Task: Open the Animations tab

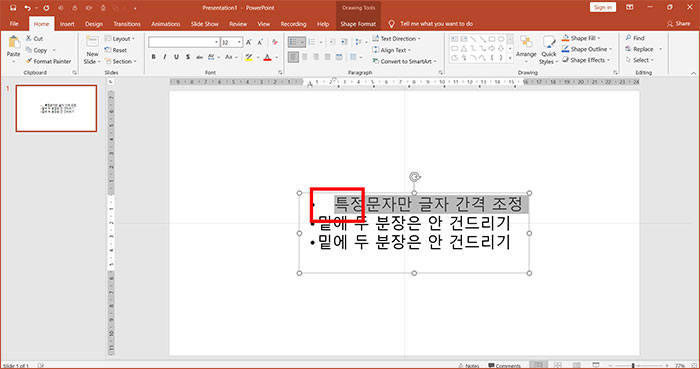Action: pos(166,24)
